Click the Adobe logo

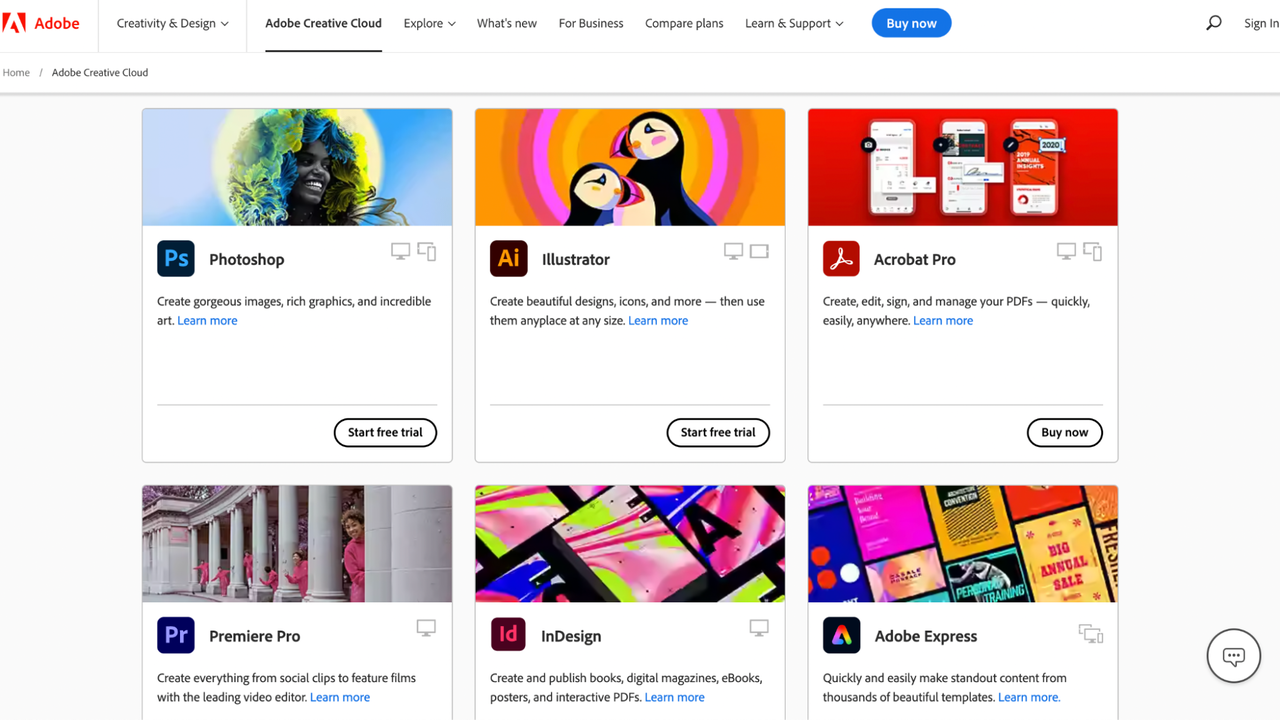tap(40, 22)
